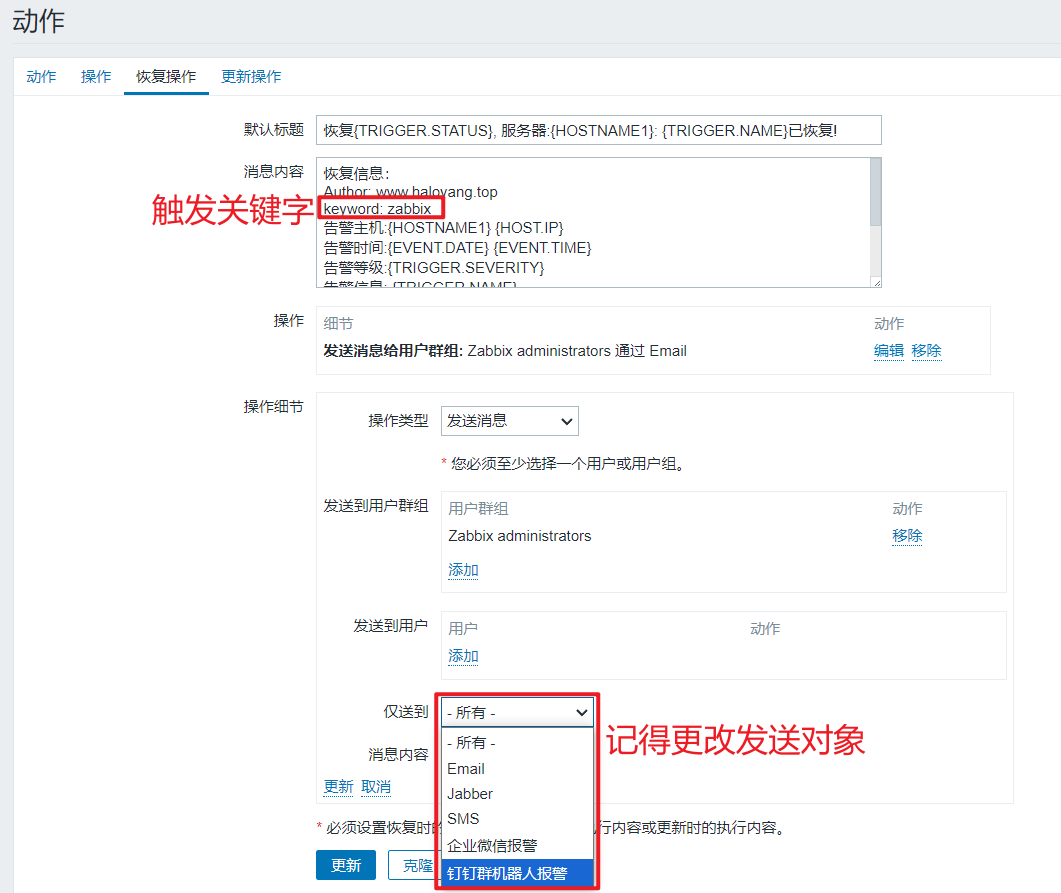Click the 消息内容 textarea scrollbar
This screenshot has width=1061, height=893.
[x=876, y=192]
